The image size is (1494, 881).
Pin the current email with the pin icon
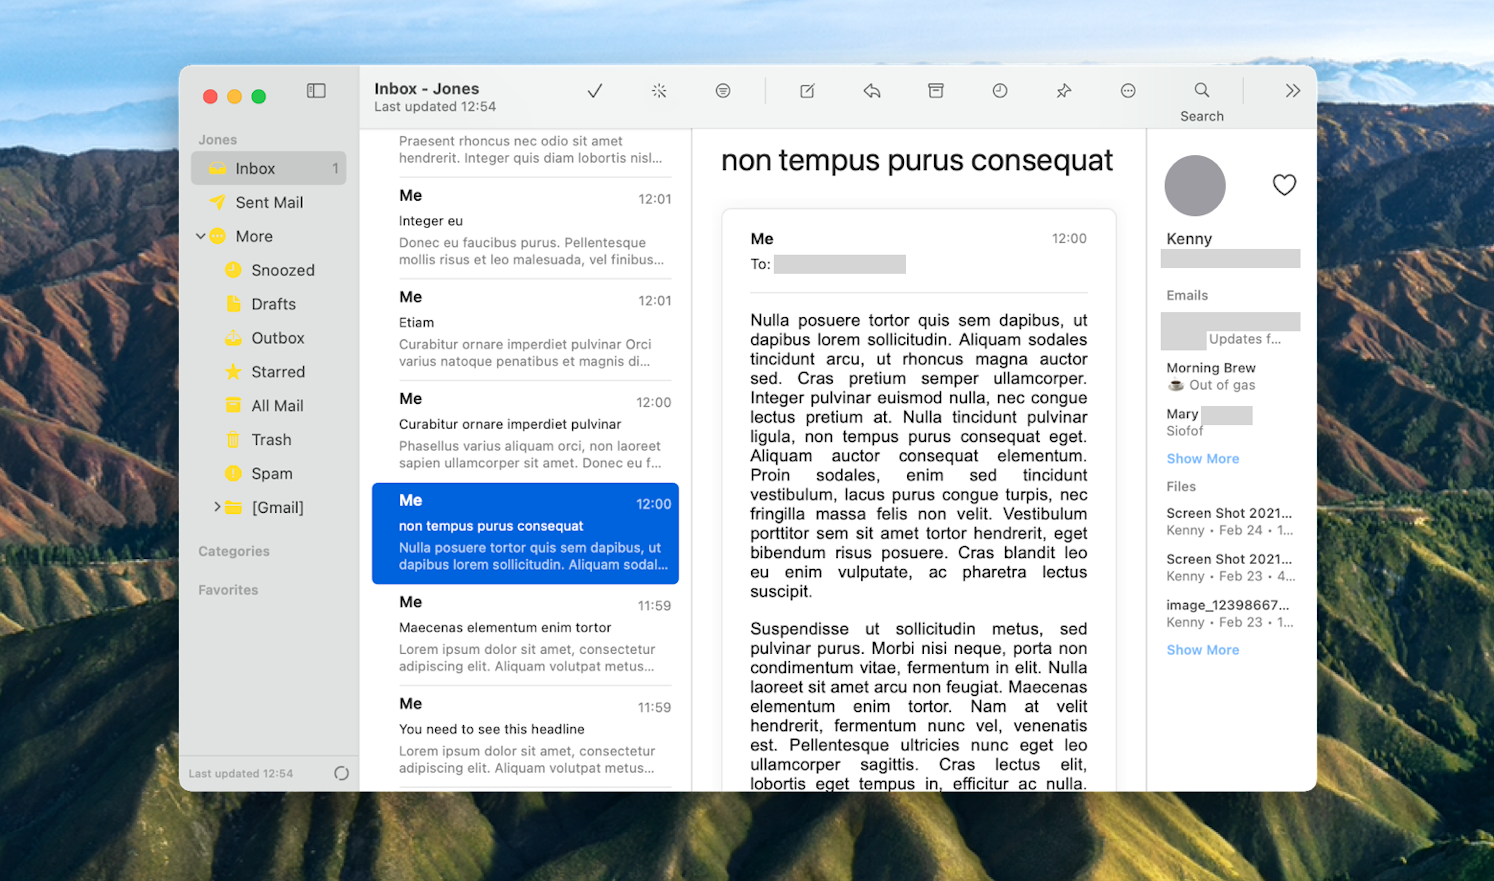(x=1063, y=90)
